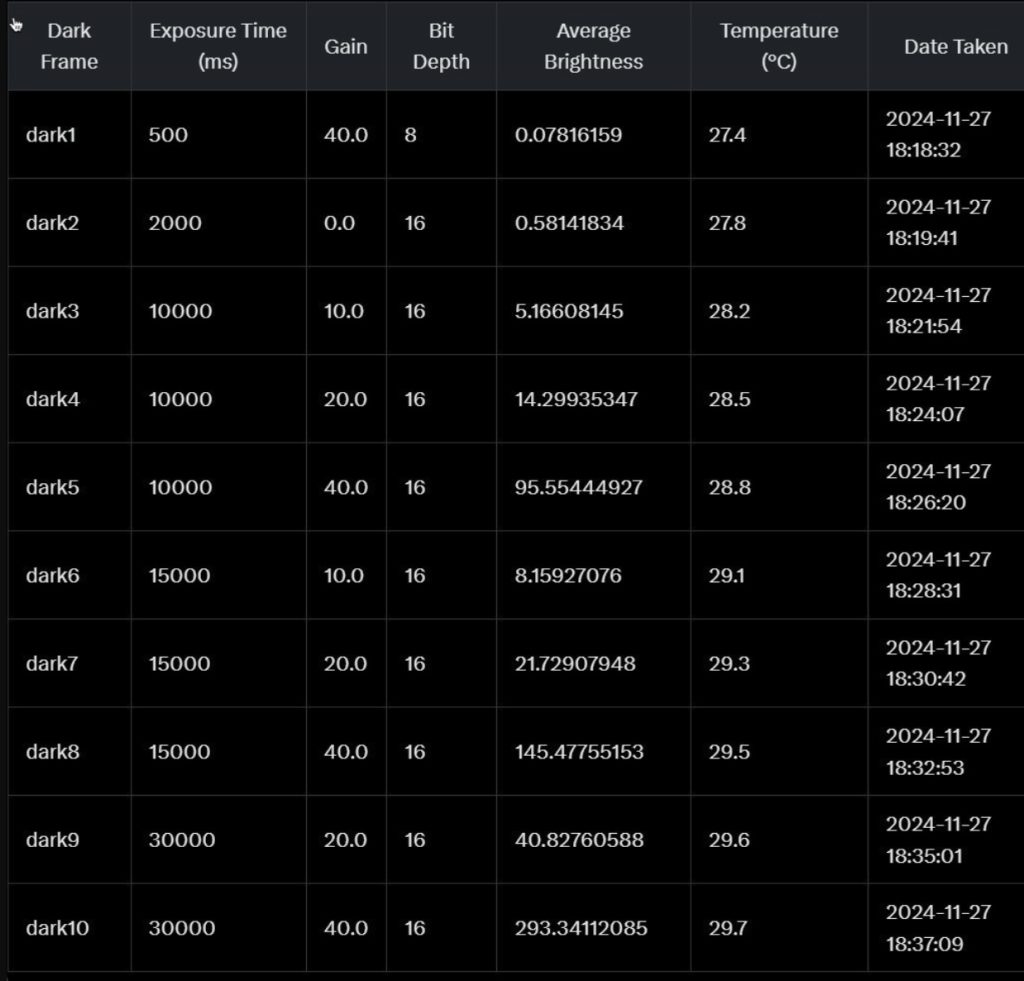Click brightness value 293.34112085
The image size is (1024, 981).
(x=581, y=927)
